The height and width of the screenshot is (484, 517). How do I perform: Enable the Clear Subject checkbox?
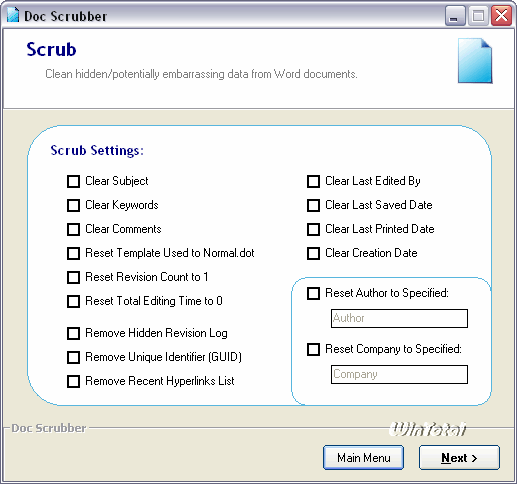coord(73,182)
